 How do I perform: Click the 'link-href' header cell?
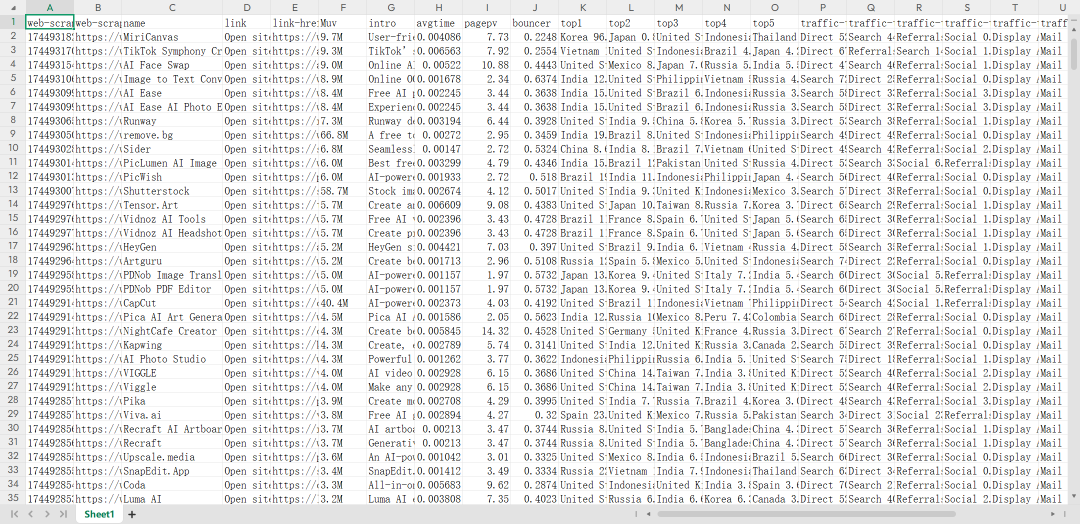(x=295, y=23)
